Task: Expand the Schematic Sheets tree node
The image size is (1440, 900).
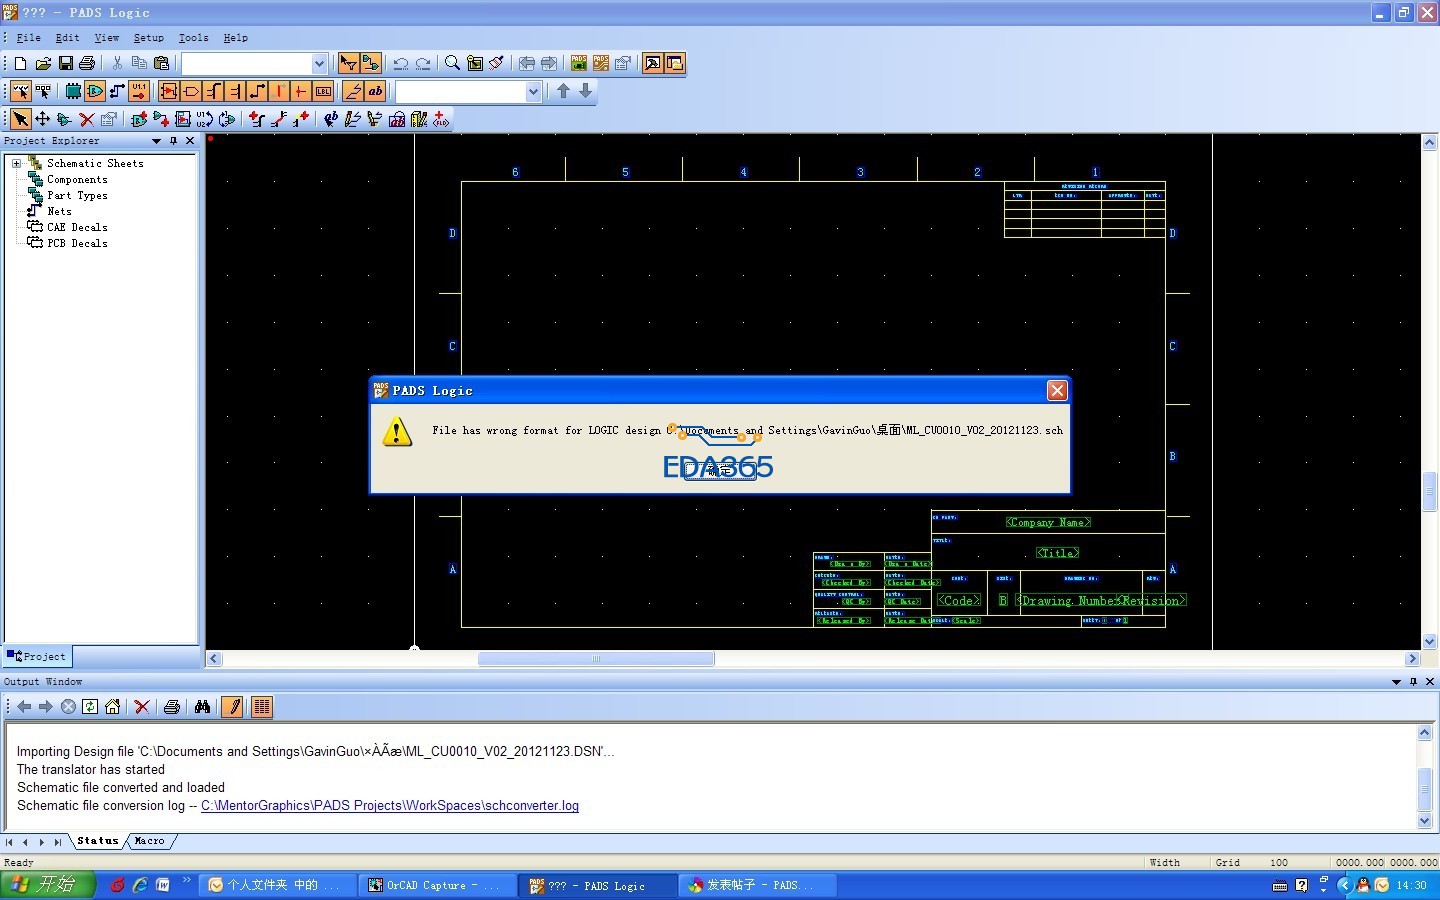Action: click(16, 163)
